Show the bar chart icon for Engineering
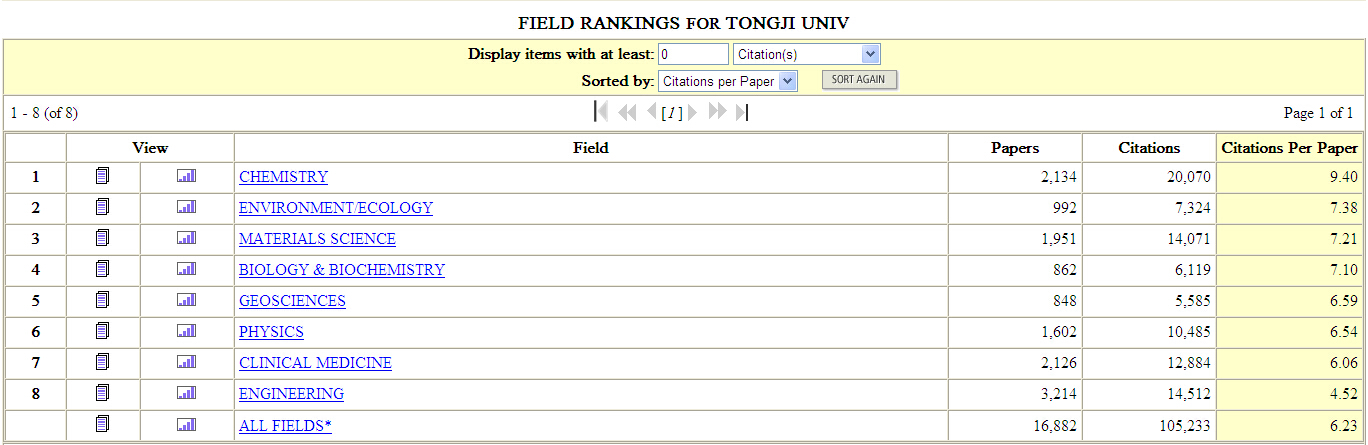This screenshot has width=1368, height=445. tap(186, 393)
